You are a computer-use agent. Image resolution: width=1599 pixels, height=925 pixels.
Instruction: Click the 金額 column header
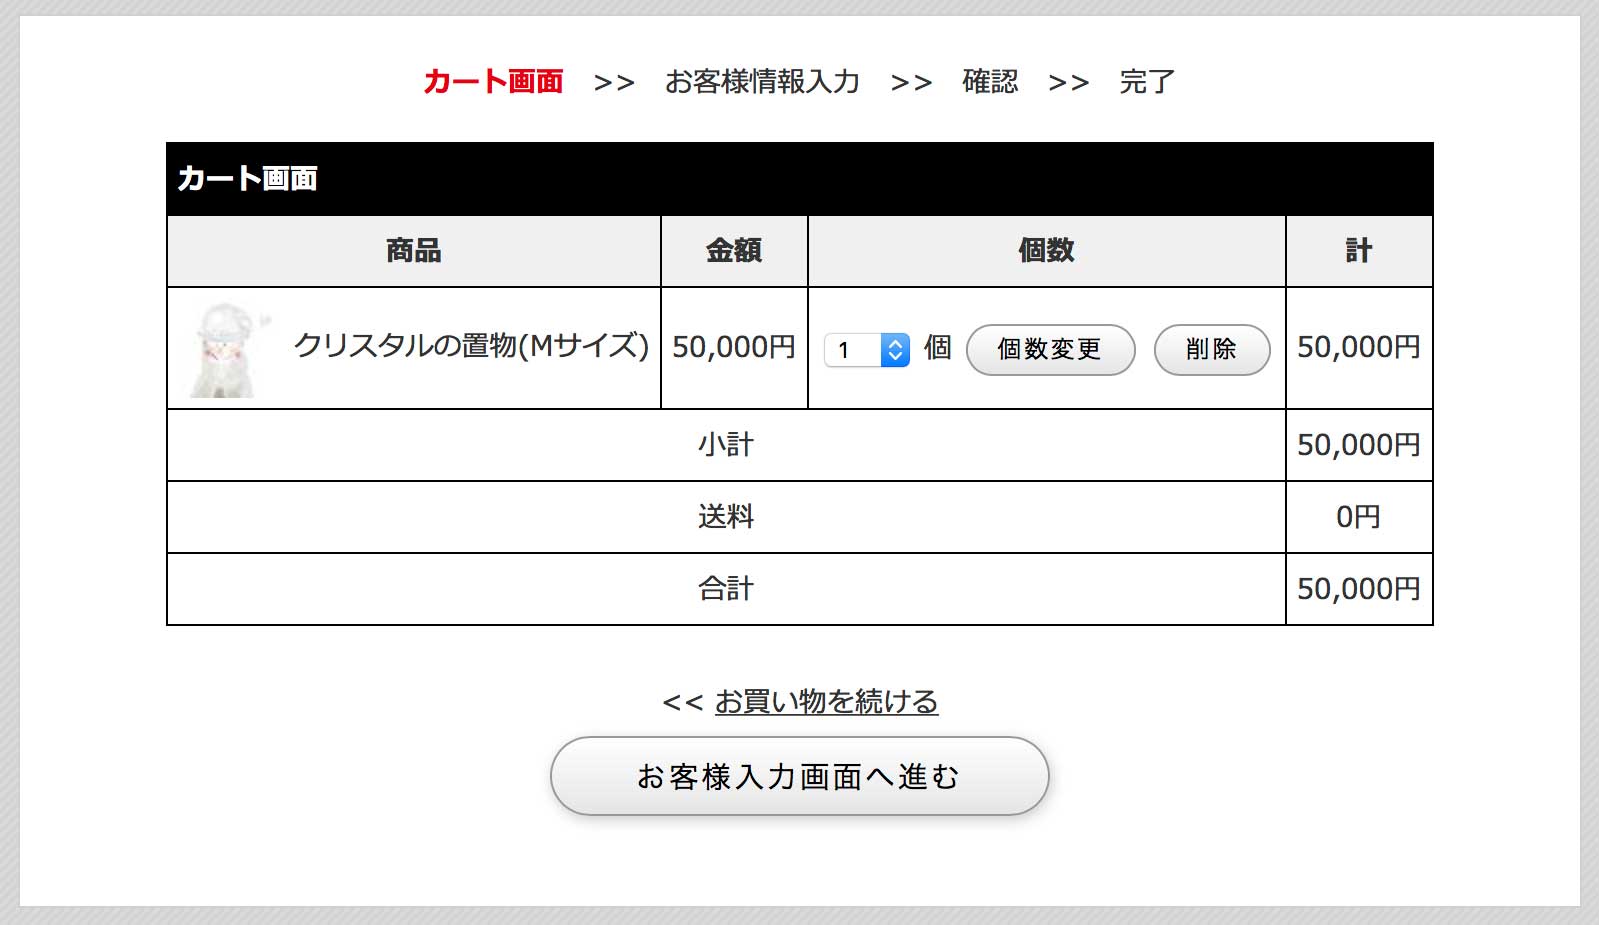[x=734, y=251]
